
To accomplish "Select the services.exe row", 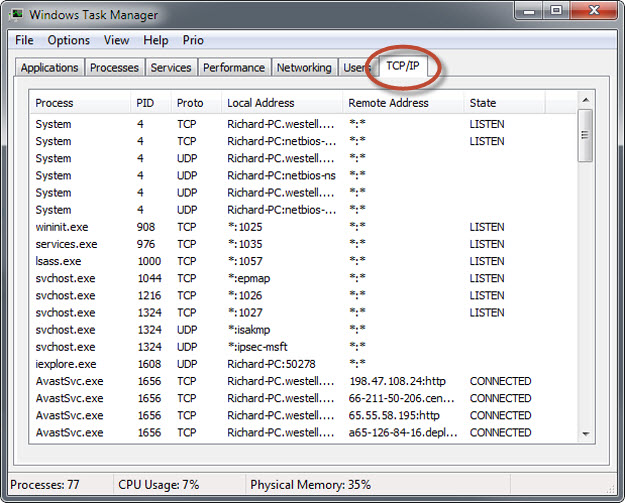I will (x=303, y=244).
